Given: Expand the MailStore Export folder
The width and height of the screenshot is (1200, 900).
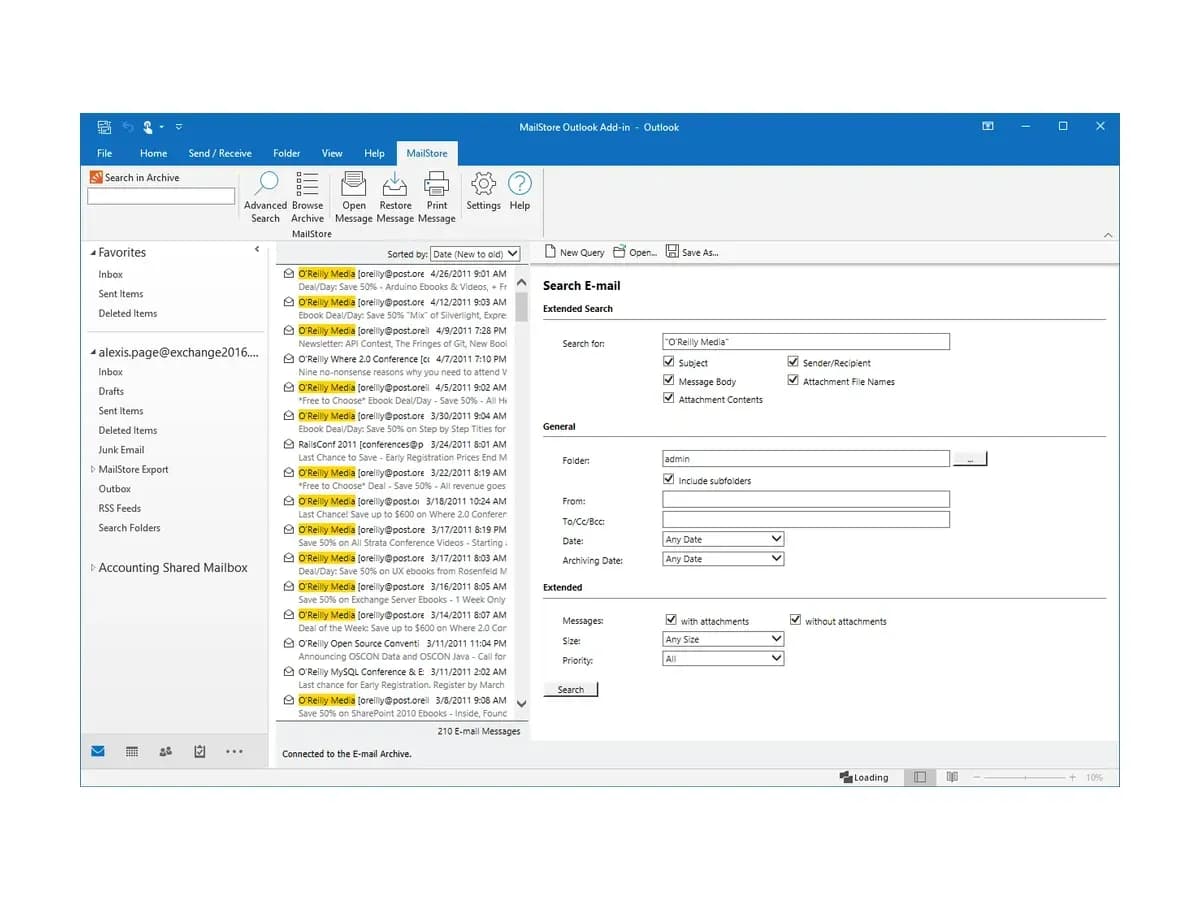Looking at the screenshot, I should point(93,469).
